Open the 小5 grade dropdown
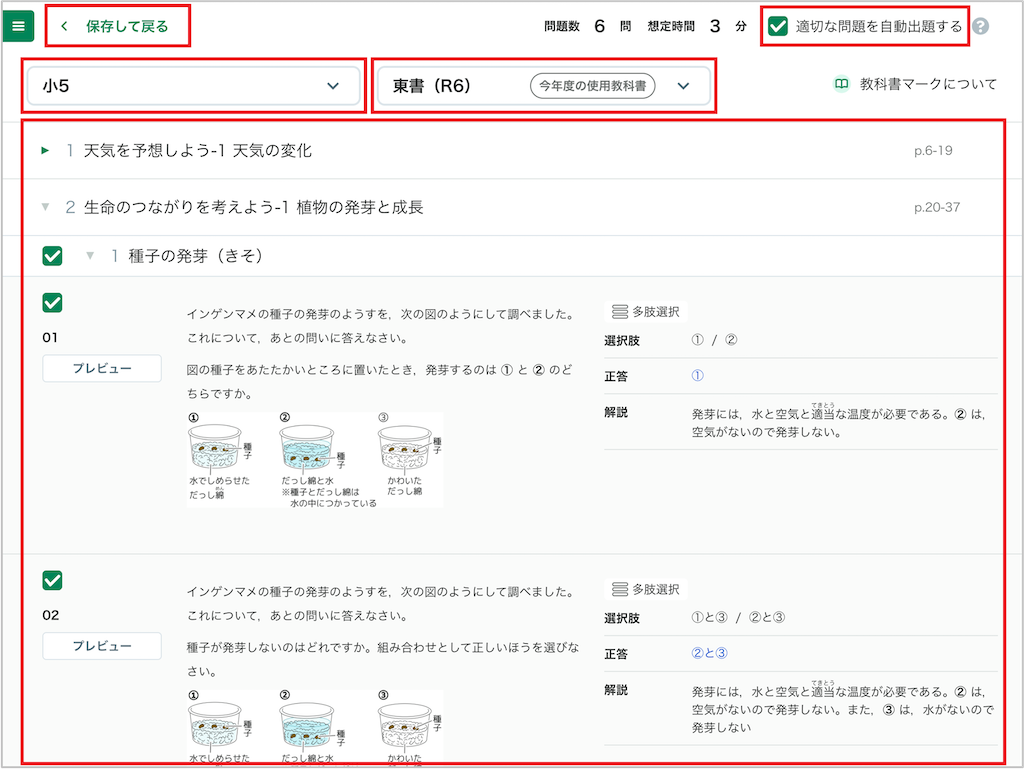Image resolution: width=1024 pixels, height=769 pixels. [x=193, y=86]
